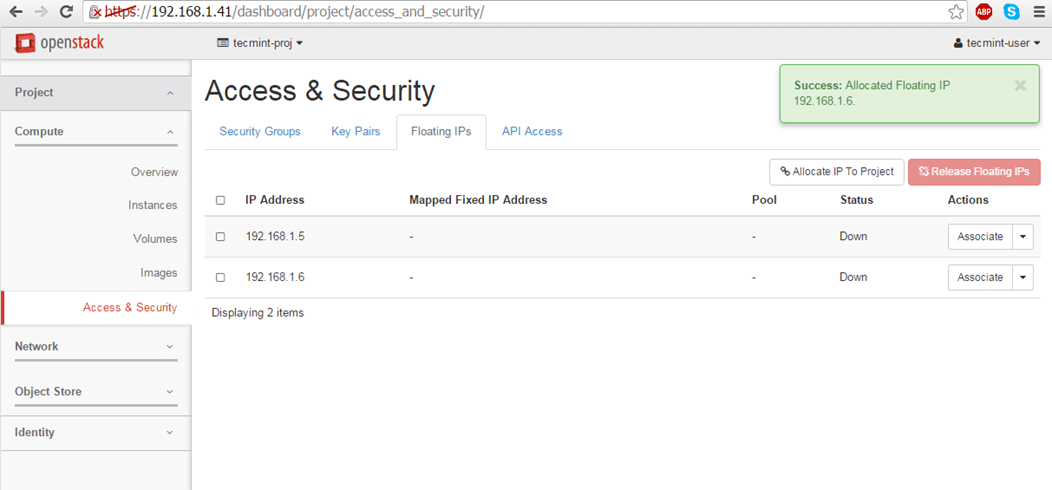Expand actions dropdown arrow for 192.168.1.5

click(1023, 237)
